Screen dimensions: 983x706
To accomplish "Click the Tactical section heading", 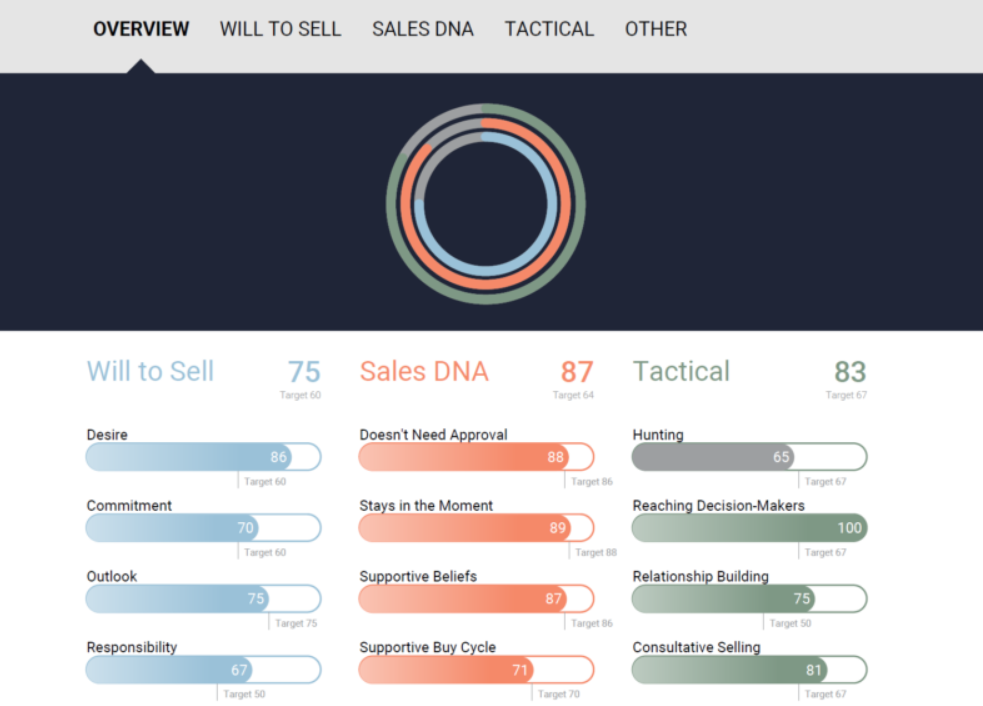I will click(681, 371).
